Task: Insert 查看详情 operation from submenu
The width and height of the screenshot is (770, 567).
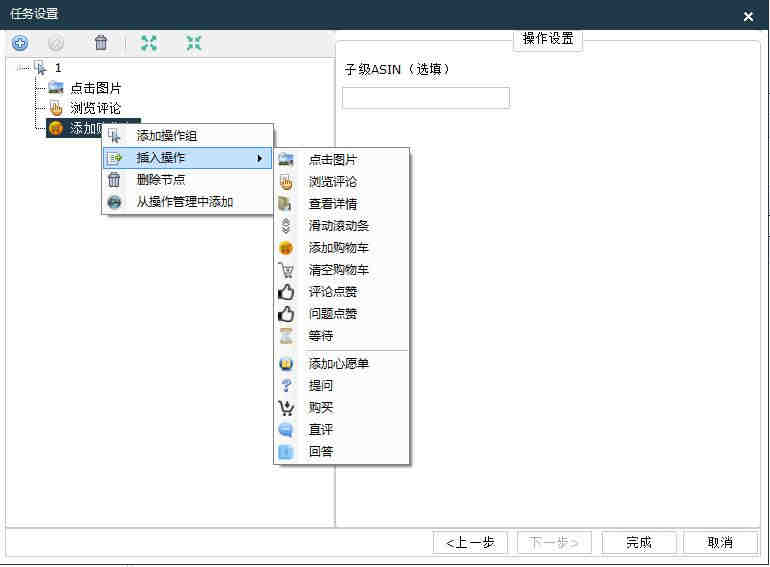Action: click(341, 204)
